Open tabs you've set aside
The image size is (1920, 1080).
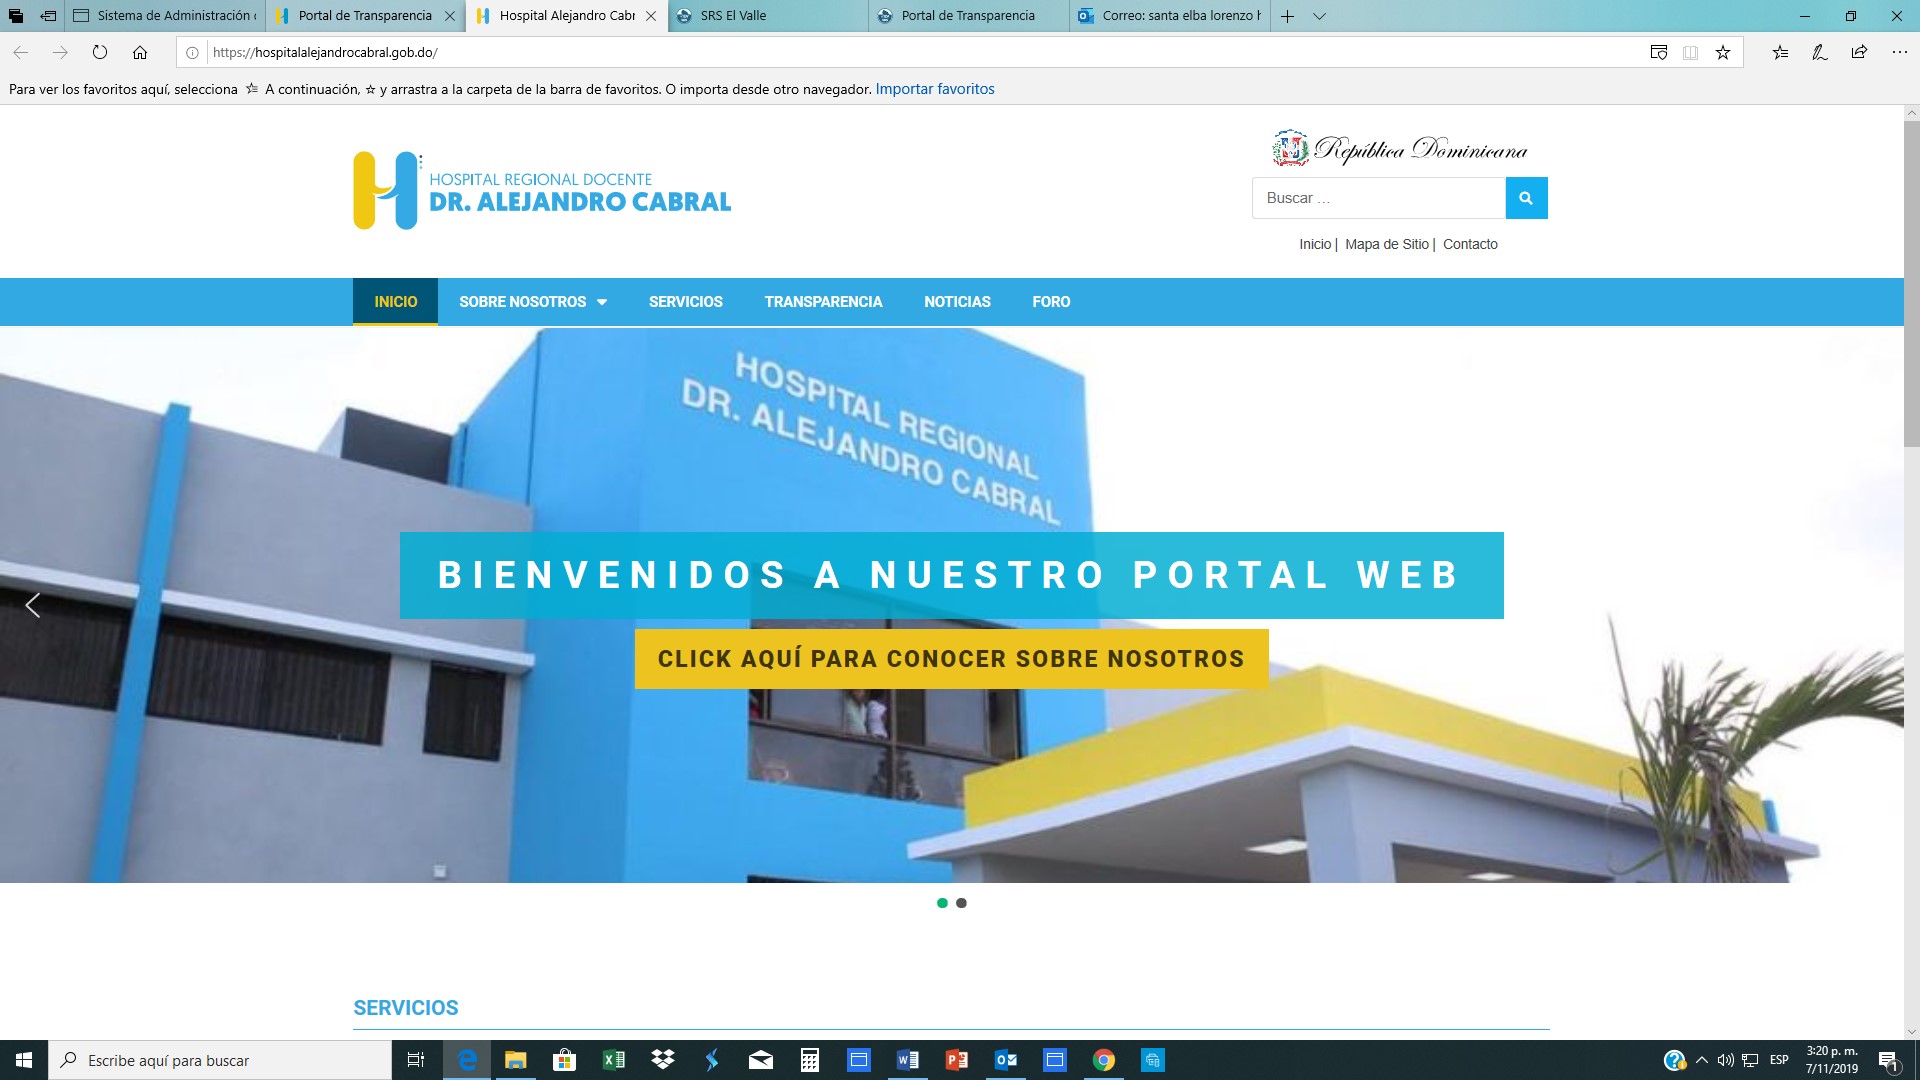click(15, 16)
